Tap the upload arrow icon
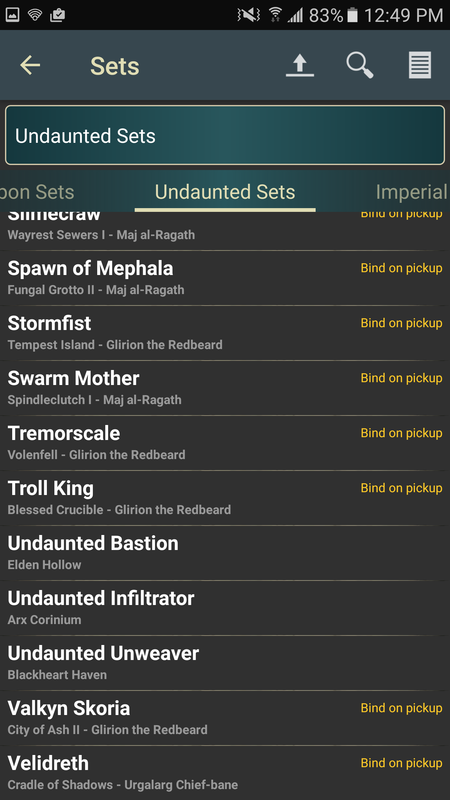This screenshot has height=800, width=450. tap(300, 65)
